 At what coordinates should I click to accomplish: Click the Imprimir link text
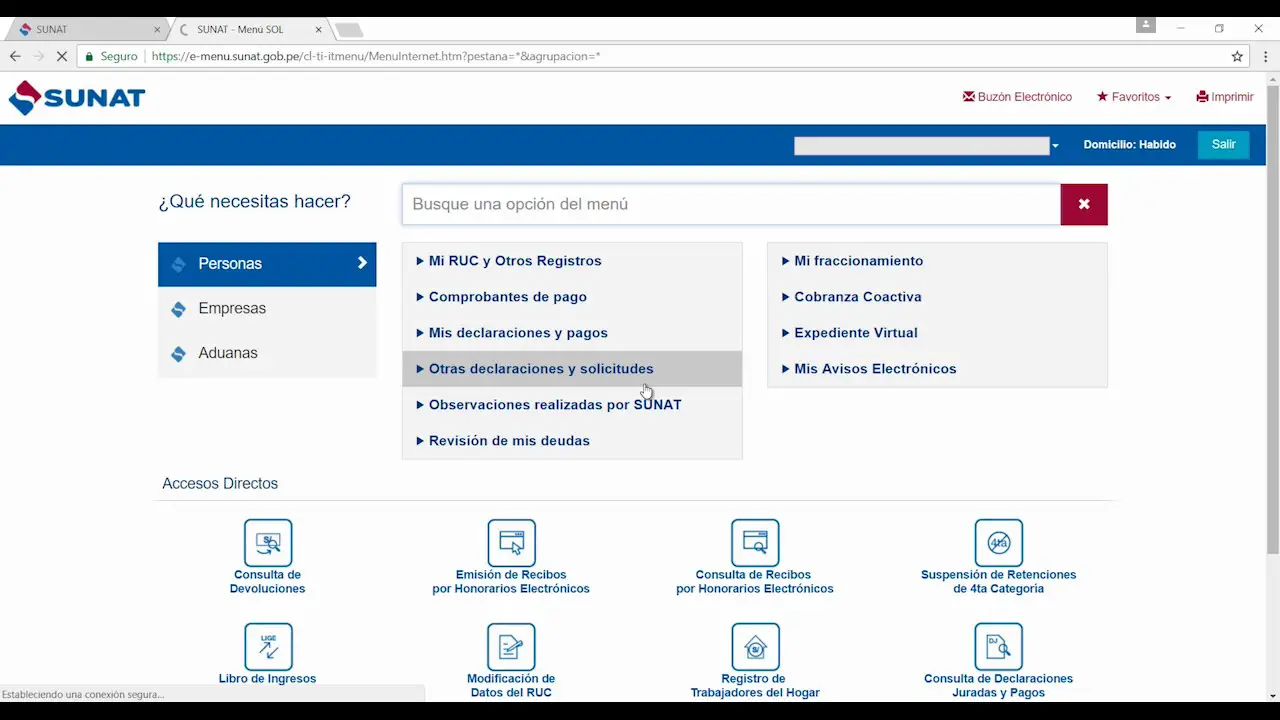pyautogui.click(x=1232, y=97)
